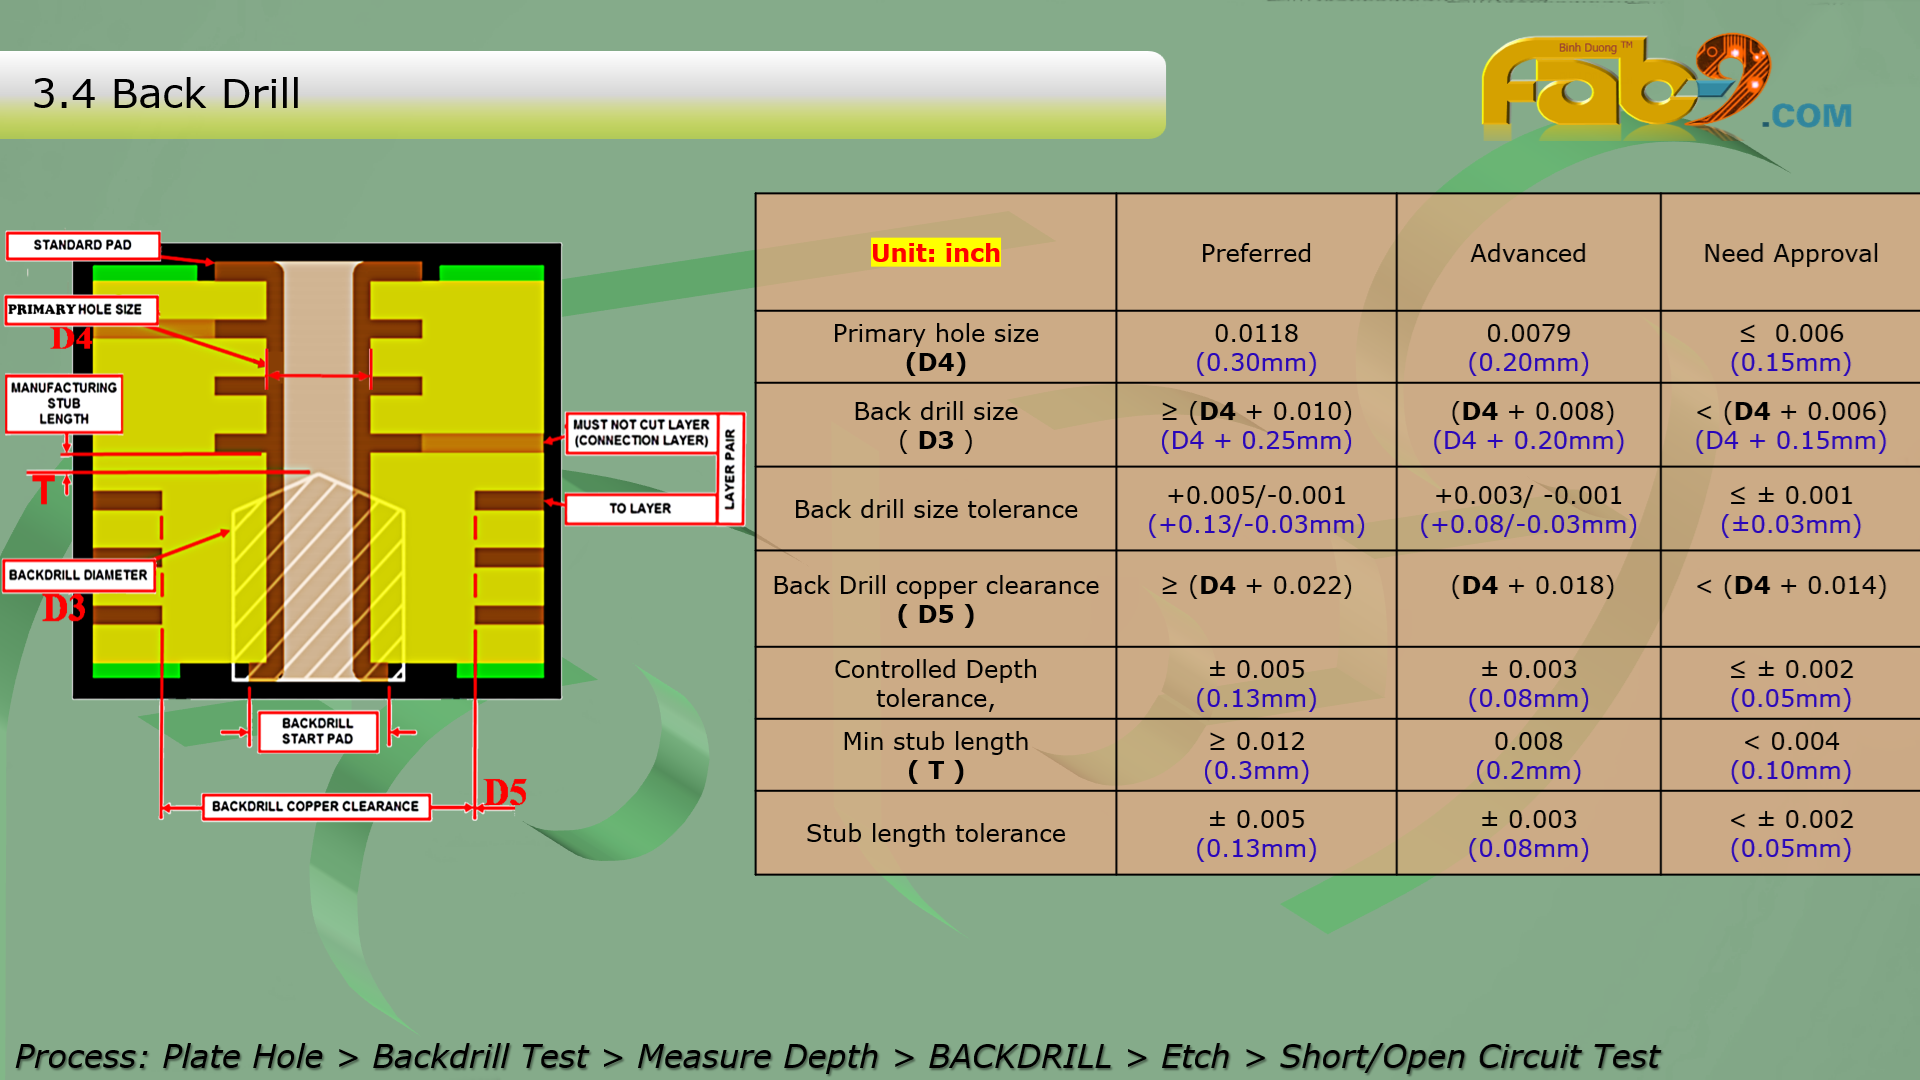
Task: Click the BACKDRILL DIAMETER label
Action: pos(78,575)
